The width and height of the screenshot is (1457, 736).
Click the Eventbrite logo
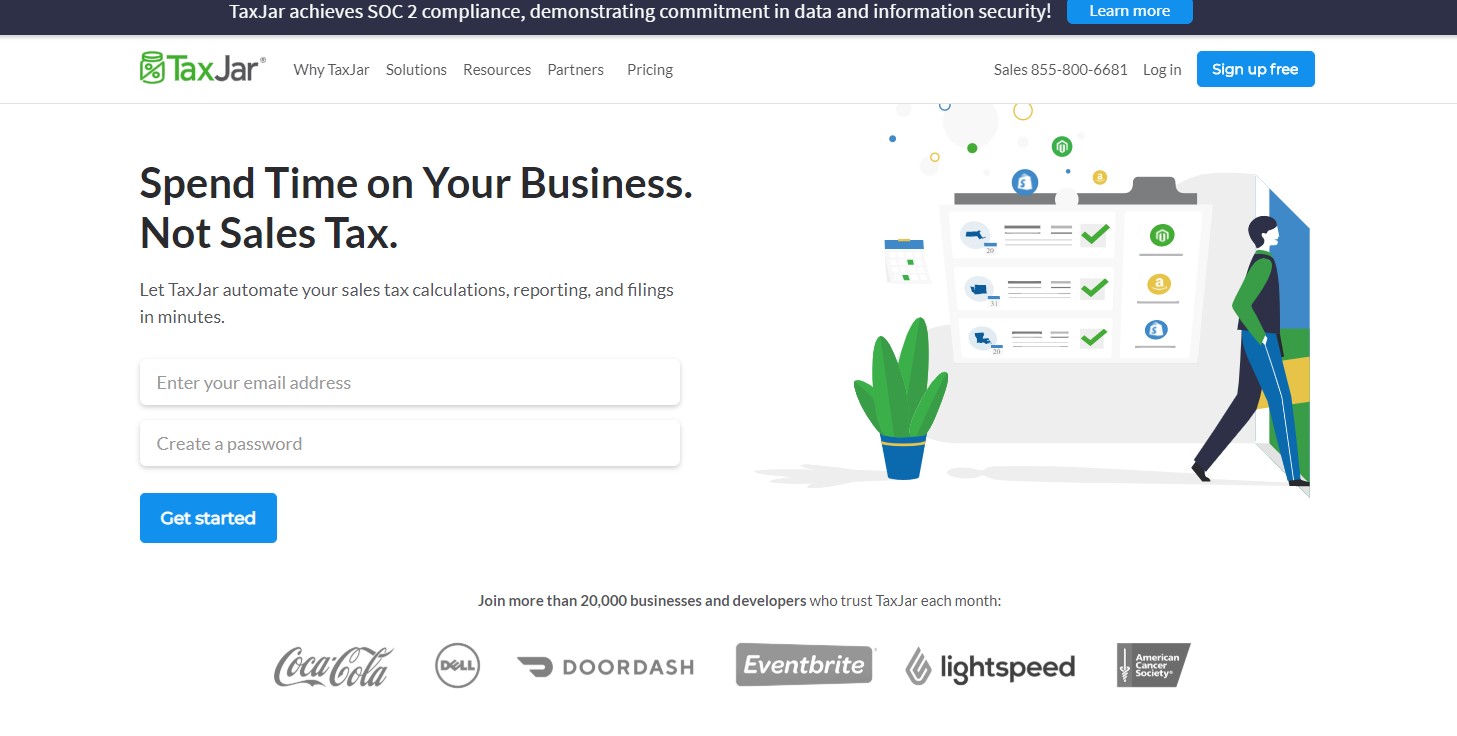[x=805, y=665]
